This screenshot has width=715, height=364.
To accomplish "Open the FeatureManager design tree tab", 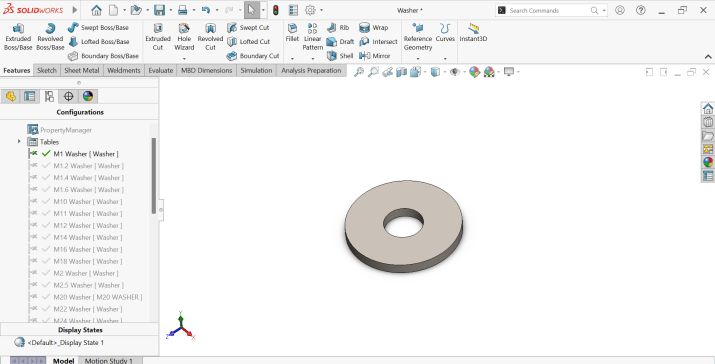I will tap(10, 96).
